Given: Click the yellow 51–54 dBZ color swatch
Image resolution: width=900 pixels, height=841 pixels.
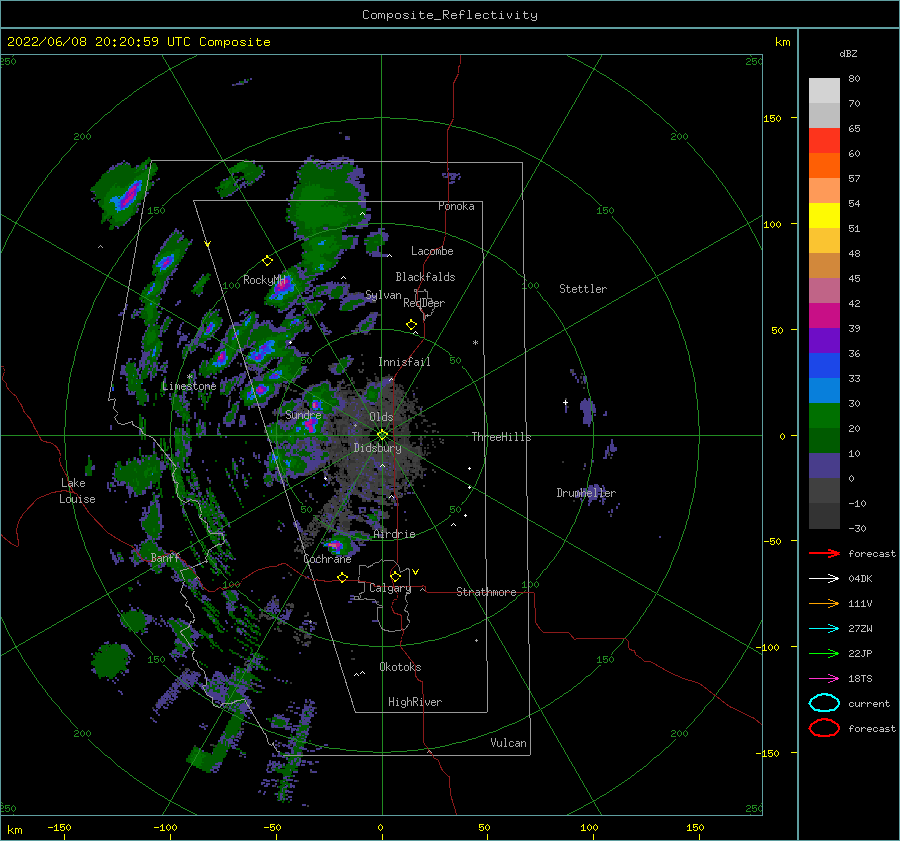Looking at the screenshot, I should click(824, 216).
